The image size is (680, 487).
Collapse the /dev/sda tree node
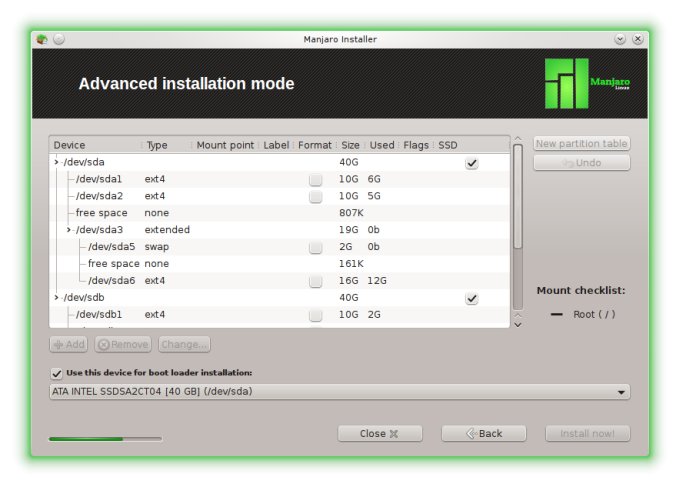click(56, 162)
